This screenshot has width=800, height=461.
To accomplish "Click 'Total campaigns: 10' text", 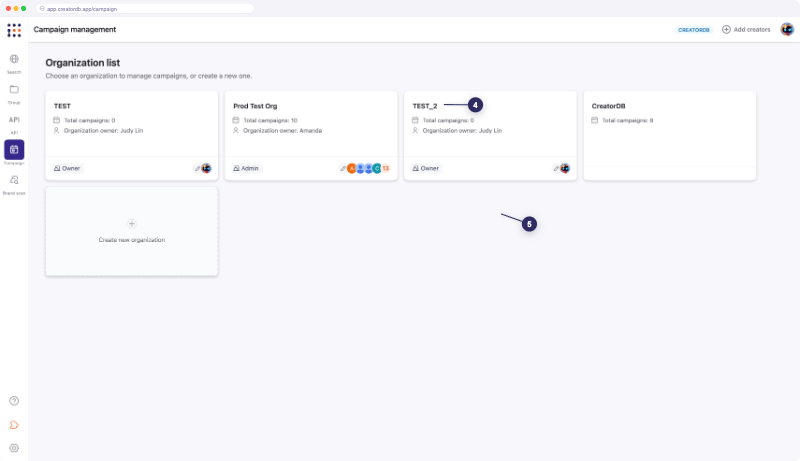I will coord(270,120).
